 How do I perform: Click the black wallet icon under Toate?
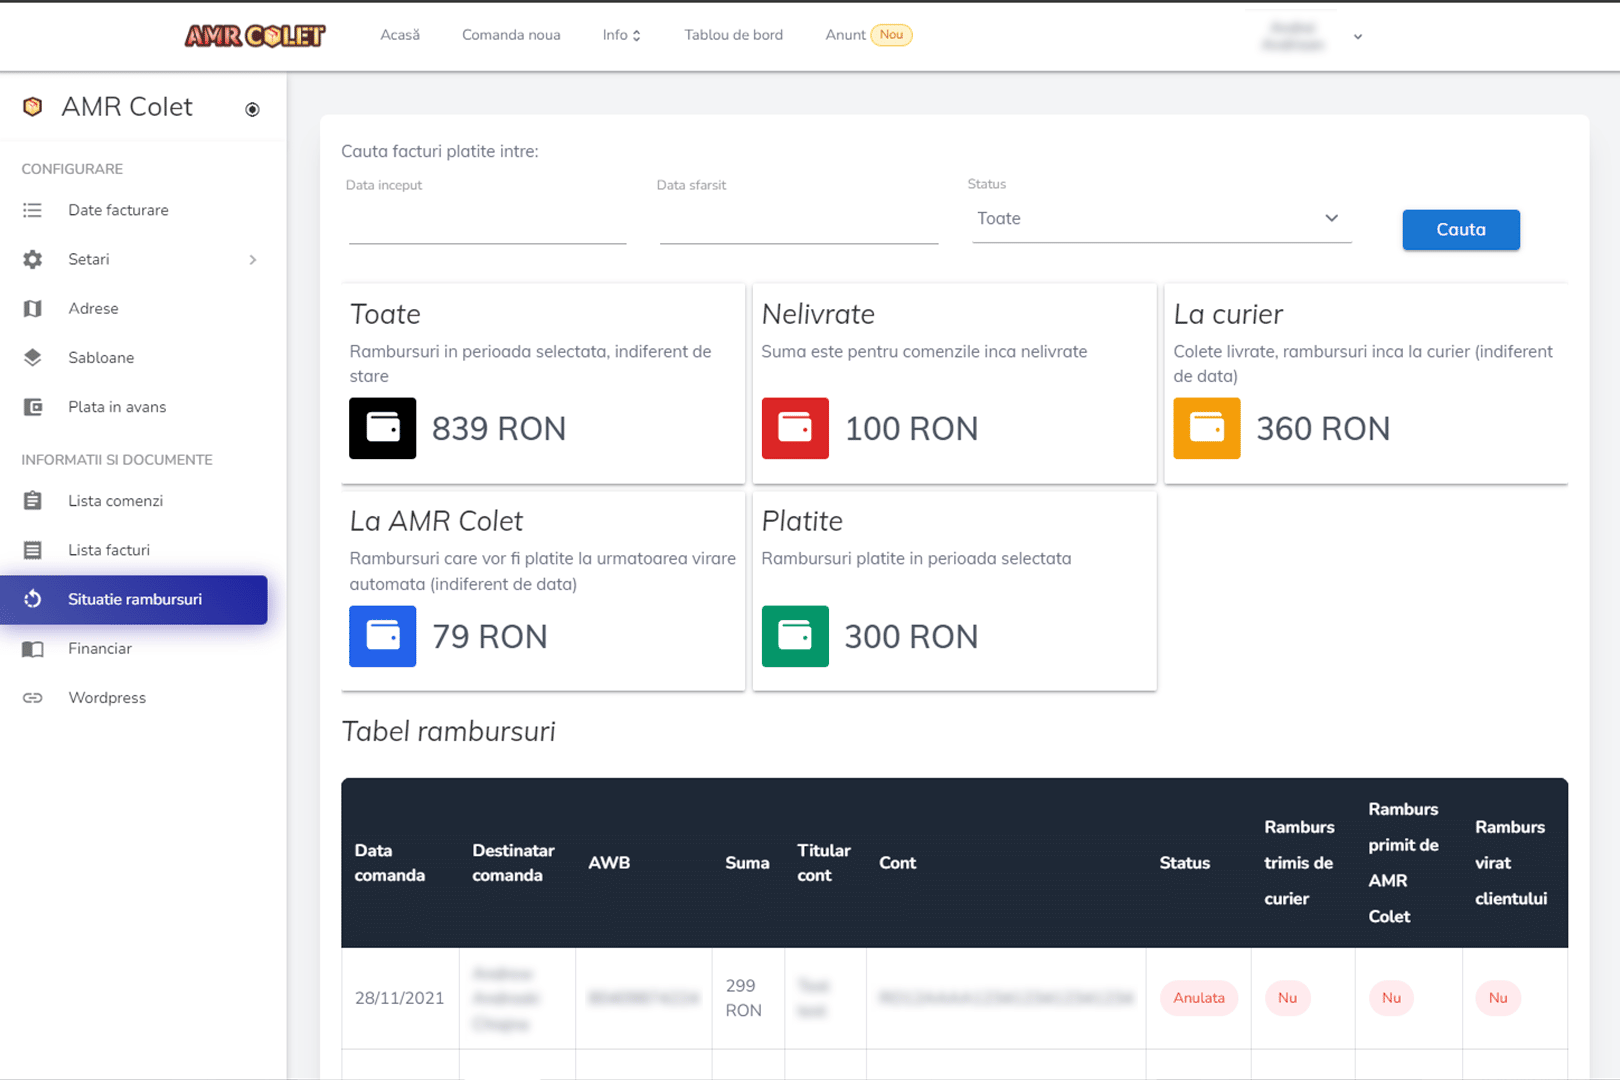click(382, 428)
